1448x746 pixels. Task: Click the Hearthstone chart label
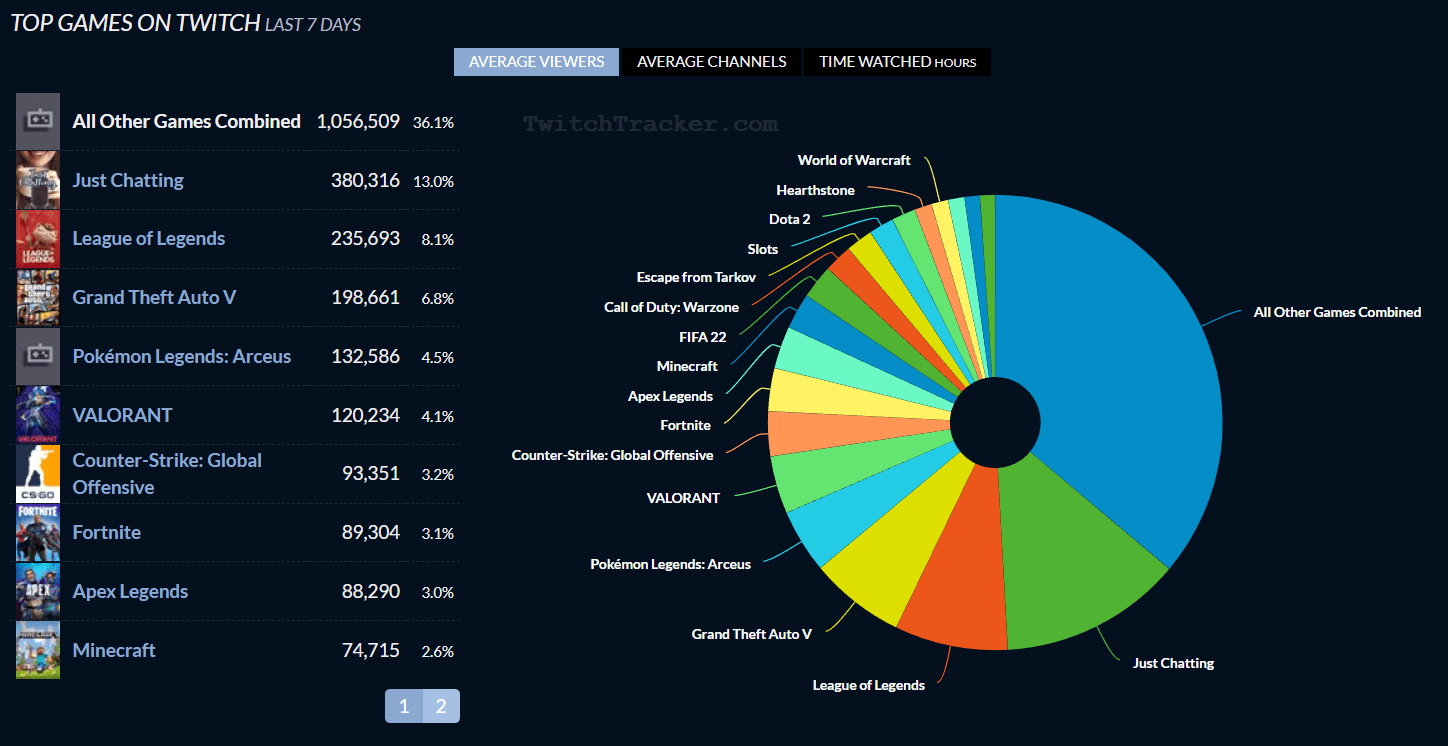click(x=815, y=190)
